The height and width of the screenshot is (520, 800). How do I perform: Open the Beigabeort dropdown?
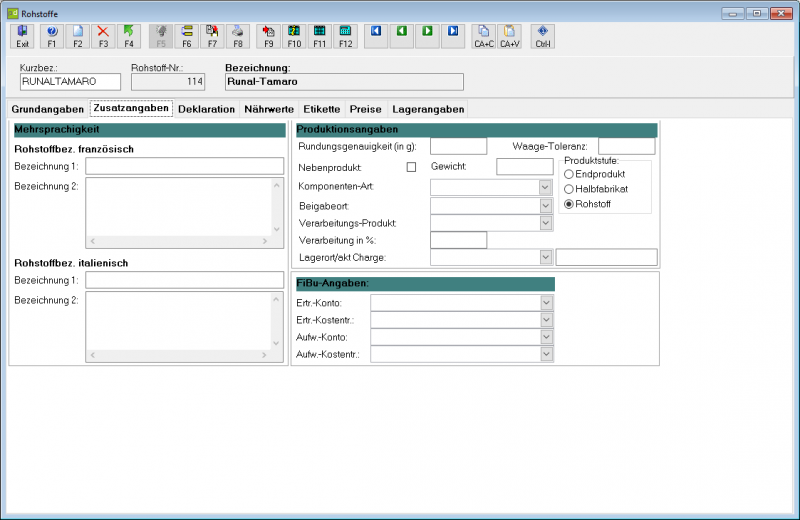click(x=545, y=206)
